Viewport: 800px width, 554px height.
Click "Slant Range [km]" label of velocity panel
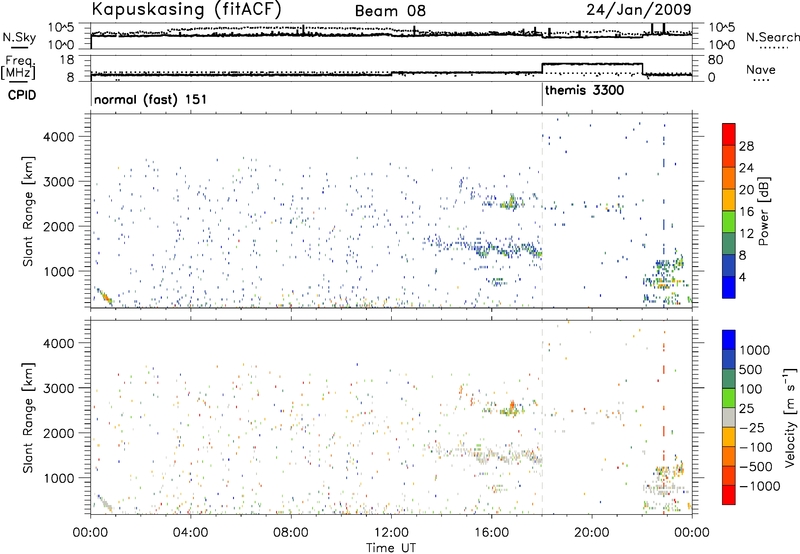pyautogui.click(x=28, y=418)
